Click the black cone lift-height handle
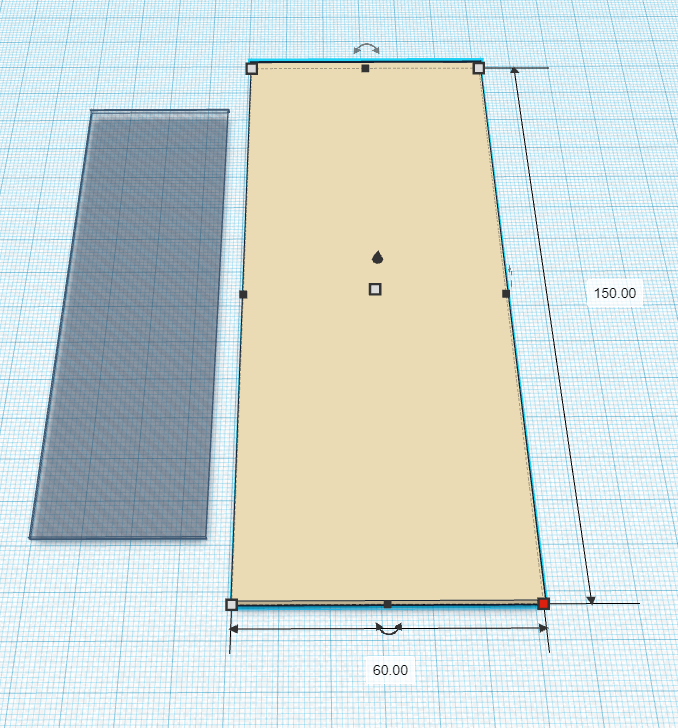 coord(378,257)
